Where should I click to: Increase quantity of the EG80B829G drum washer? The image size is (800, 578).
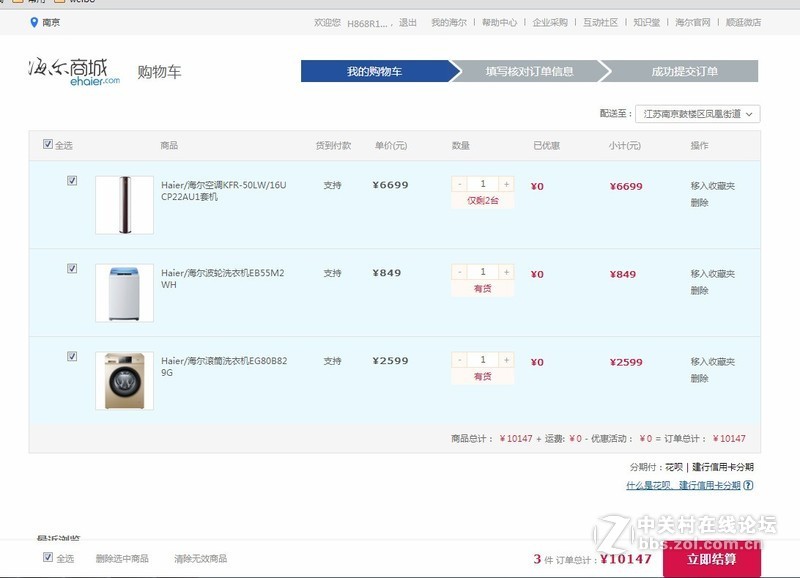(x=506, y=360)
